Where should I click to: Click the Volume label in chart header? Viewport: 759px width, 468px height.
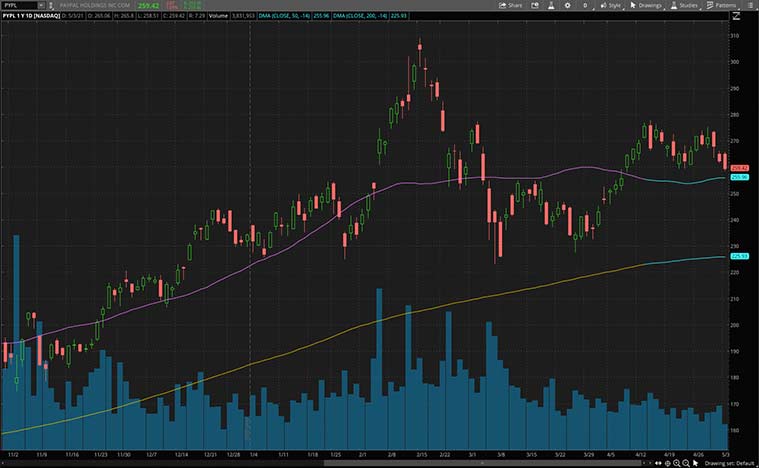coord(219,16)
